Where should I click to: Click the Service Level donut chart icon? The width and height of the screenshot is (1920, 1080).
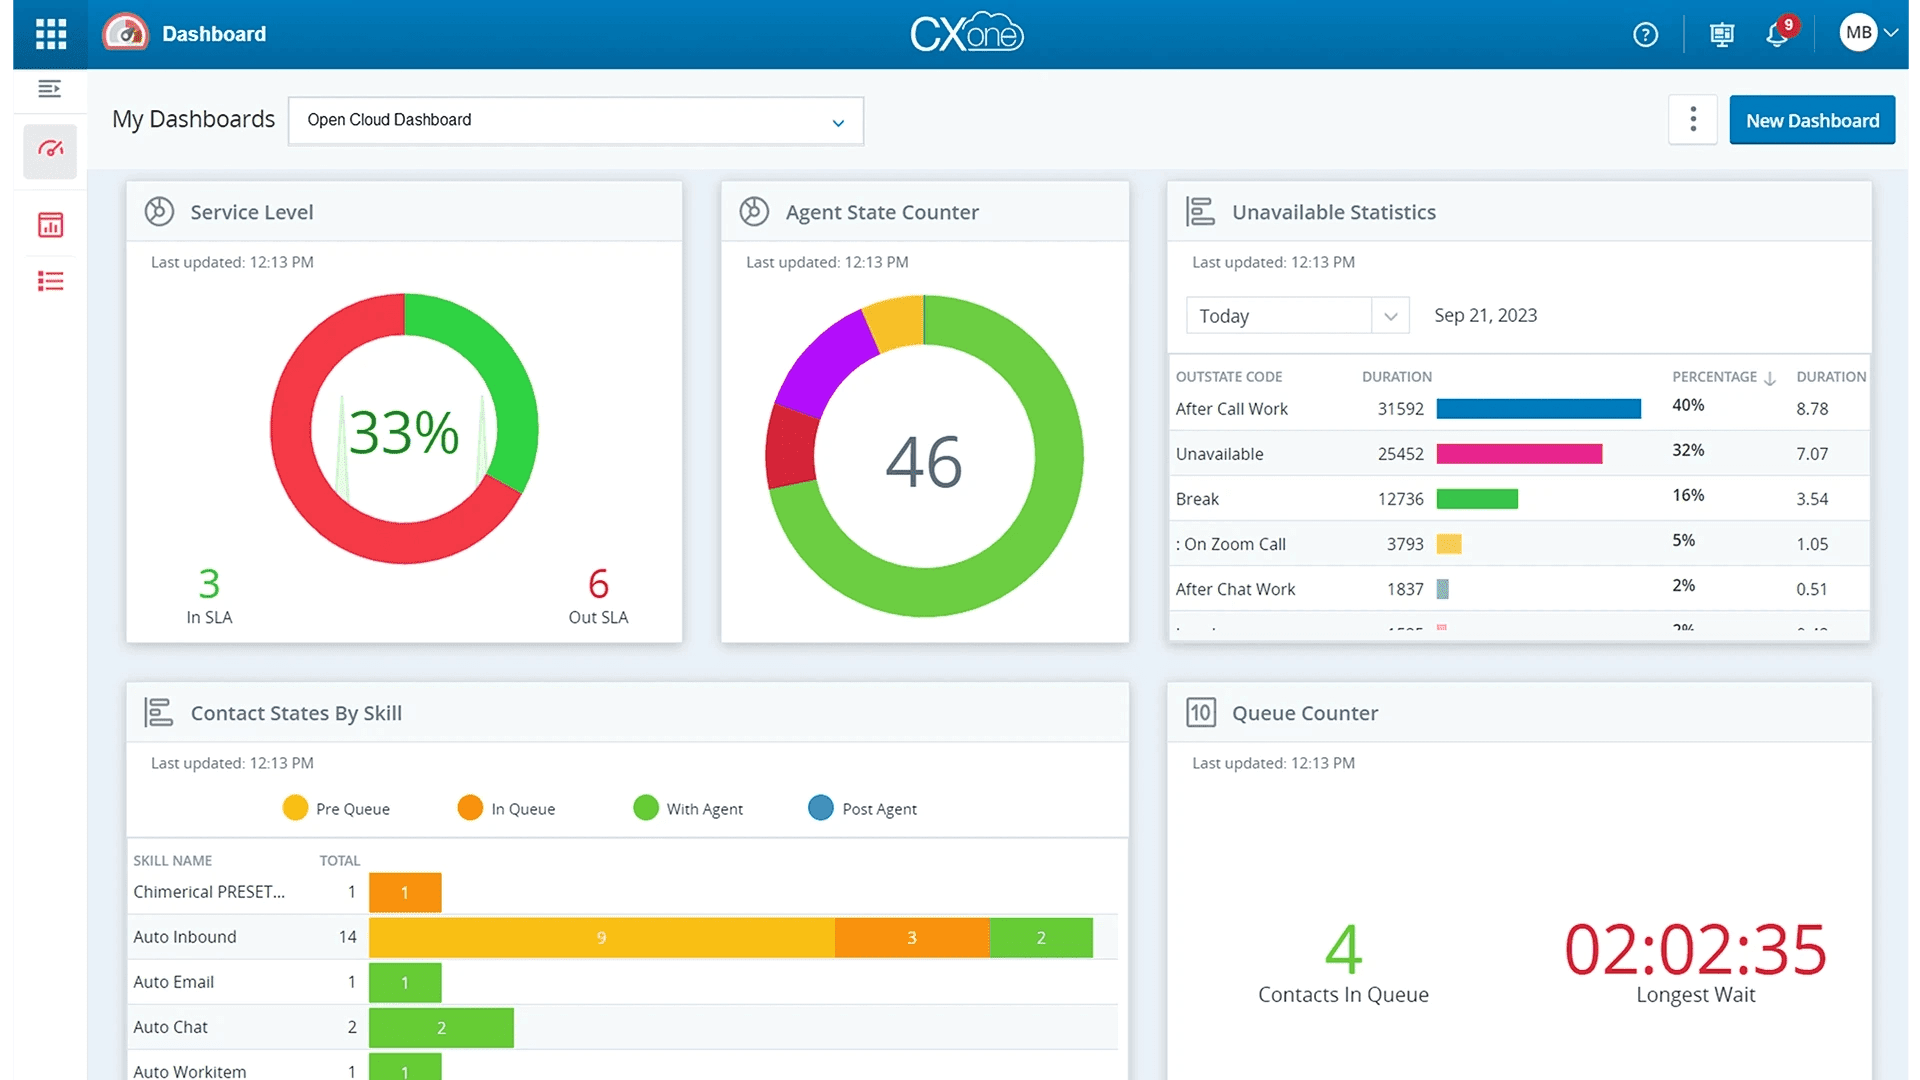click(x=157, y=211)
